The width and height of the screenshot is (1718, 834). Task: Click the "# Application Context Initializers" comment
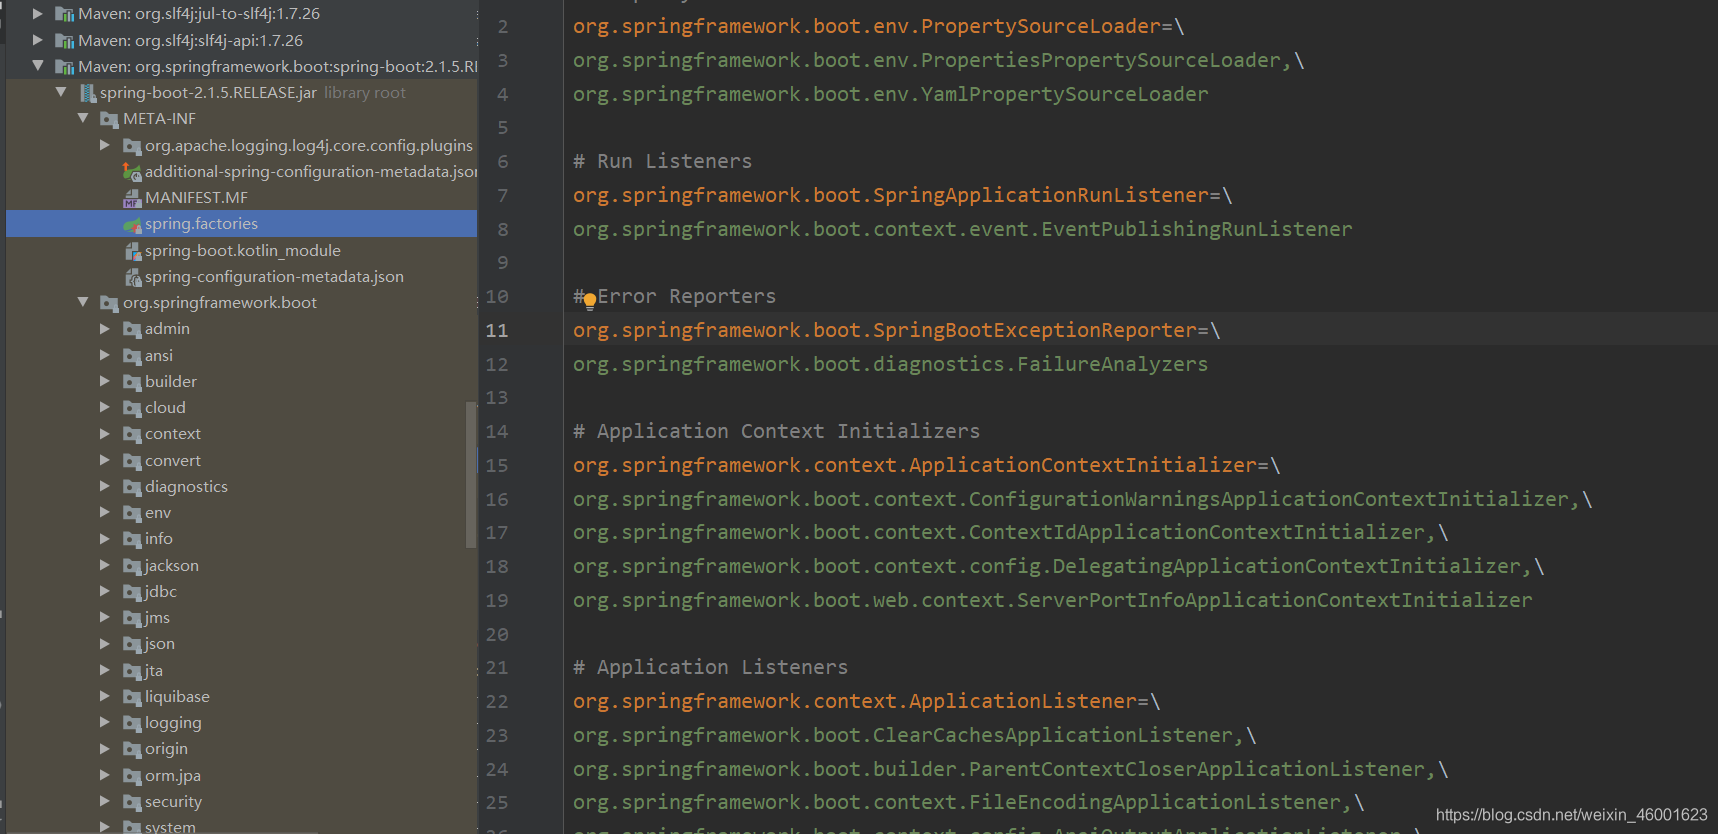[776, 431]
